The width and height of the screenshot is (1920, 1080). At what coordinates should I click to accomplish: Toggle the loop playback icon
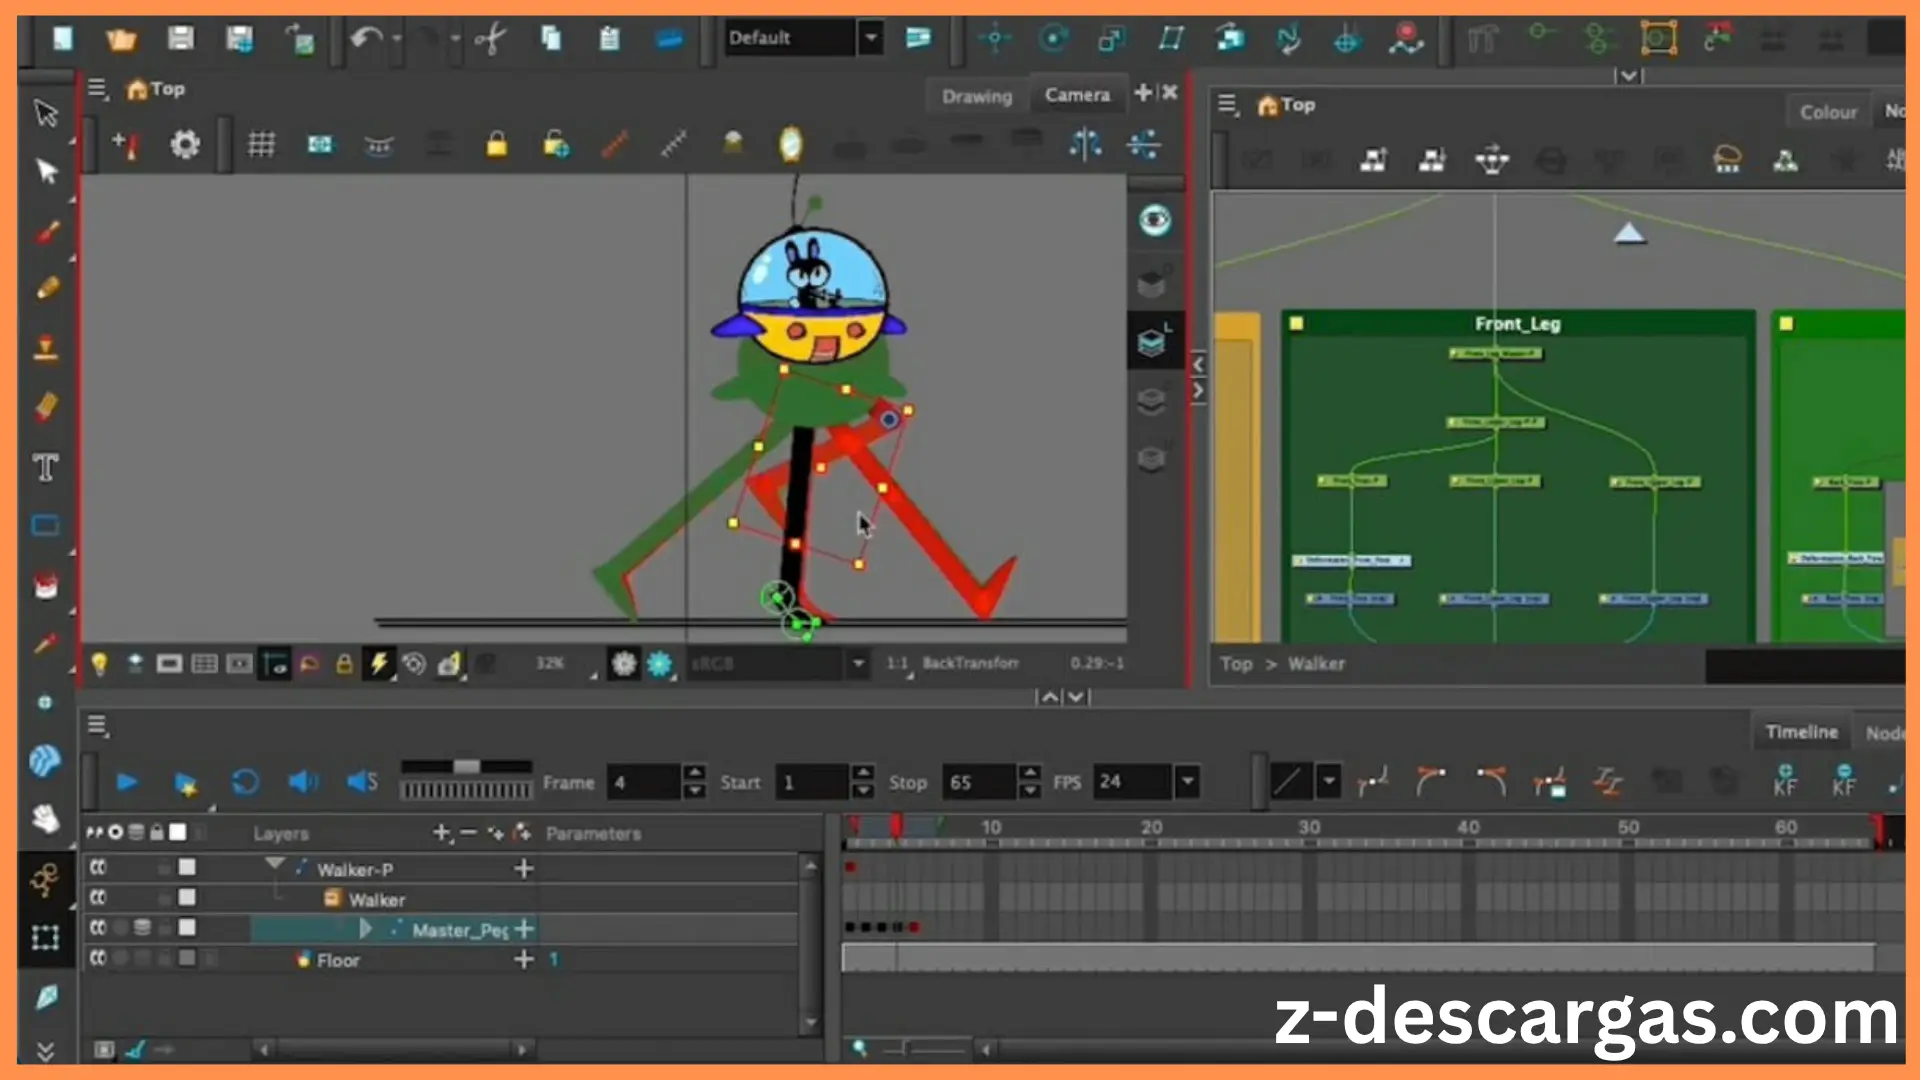245,782
